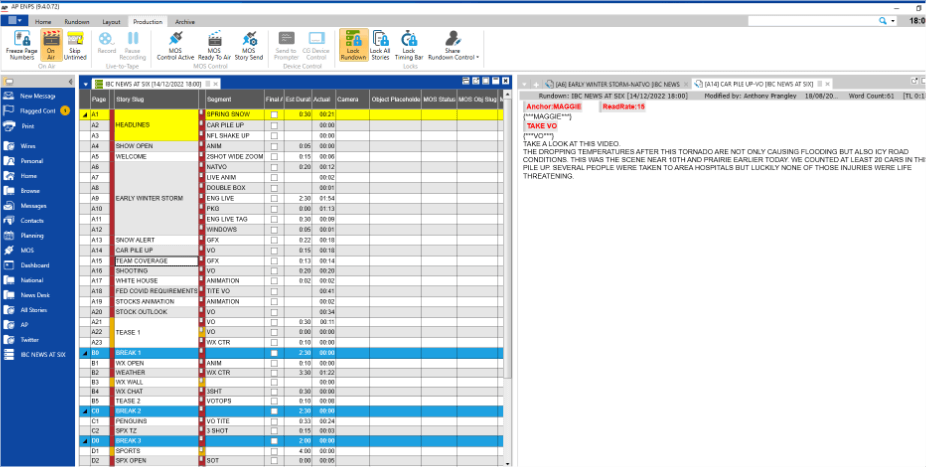Click the MOS Status column header
The image size is (926, 467).
pyautogui.click(x=439, y=99)
